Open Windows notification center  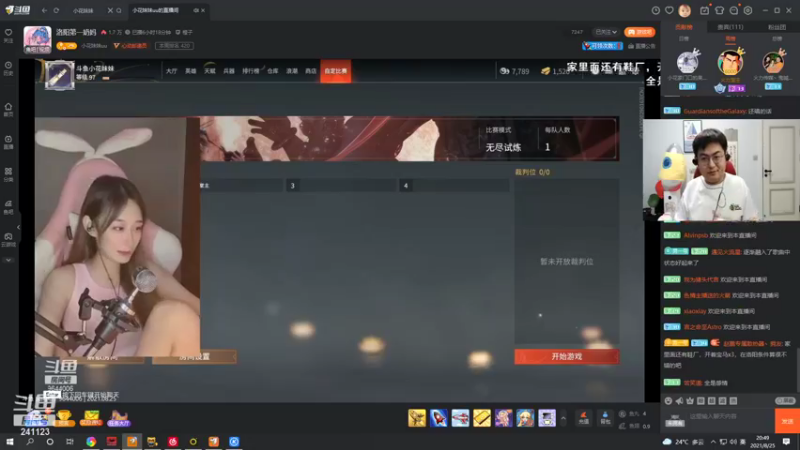click(x=787, y=442)
